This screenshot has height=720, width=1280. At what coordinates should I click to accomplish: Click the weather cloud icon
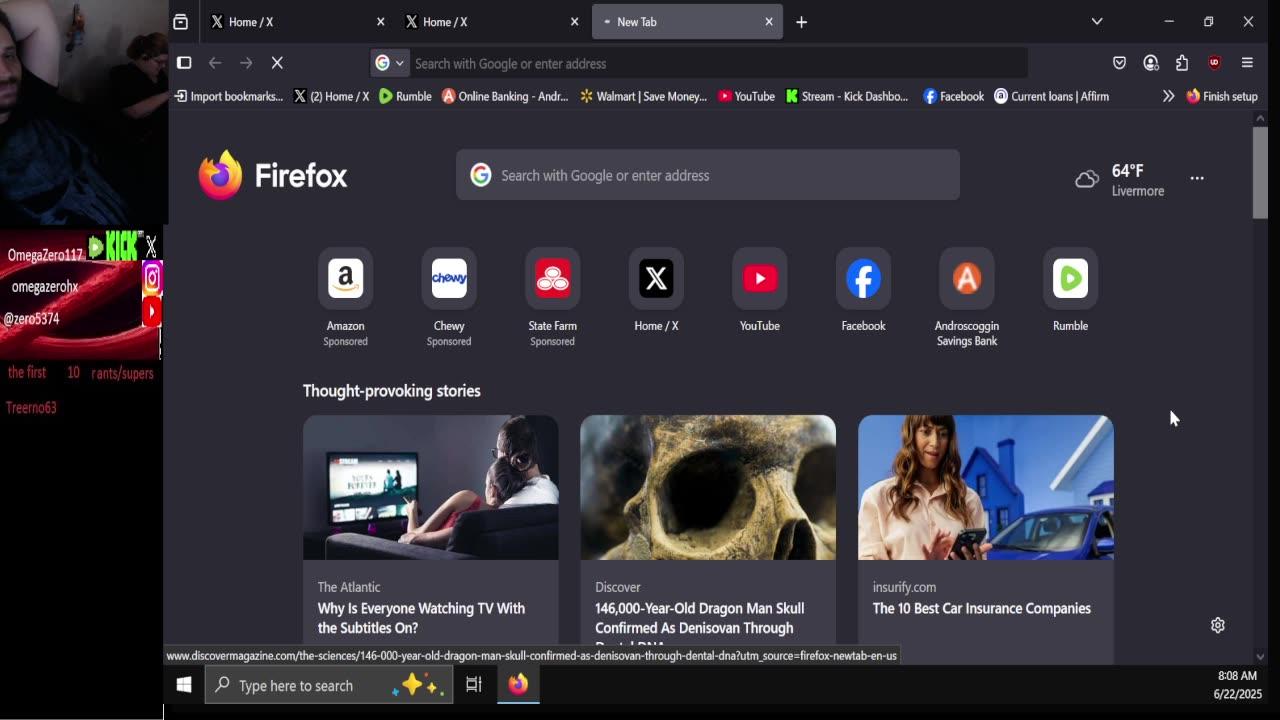point(1087,180)
